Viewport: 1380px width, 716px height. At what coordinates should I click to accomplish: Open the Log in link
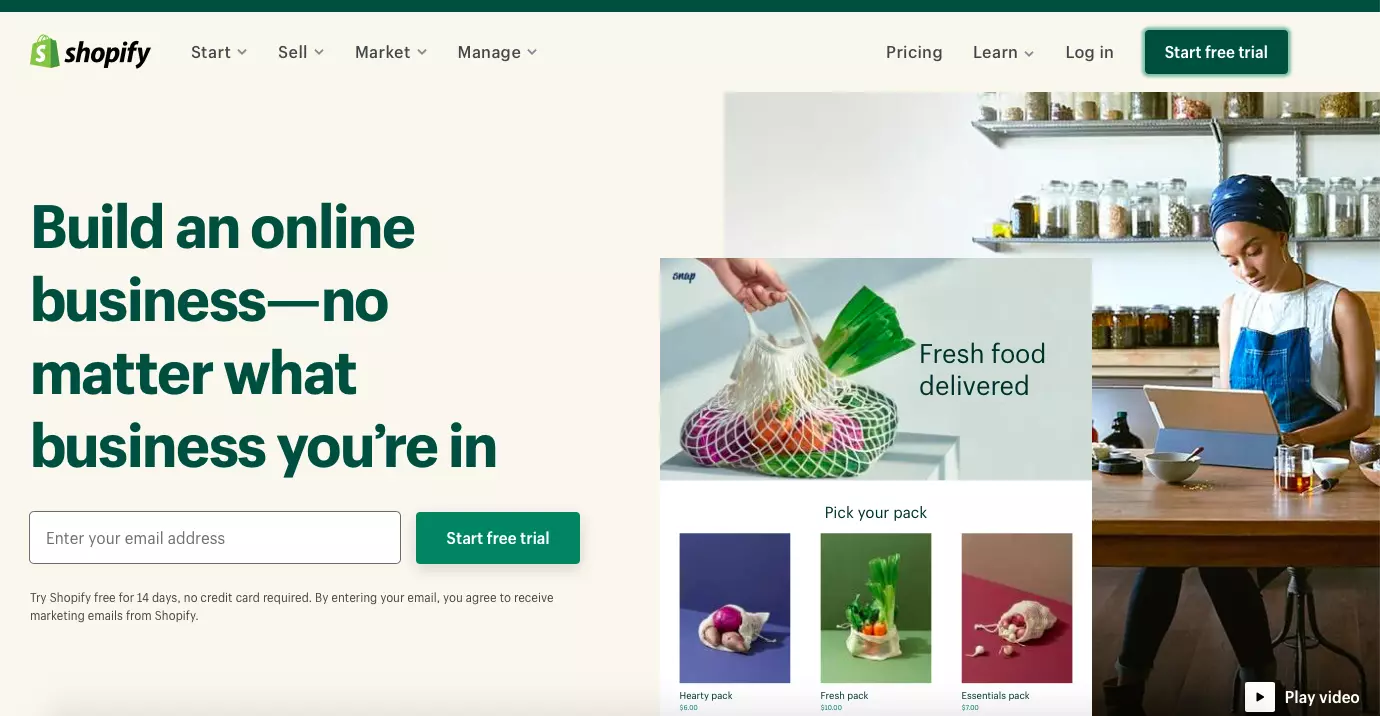point(1089,52)
